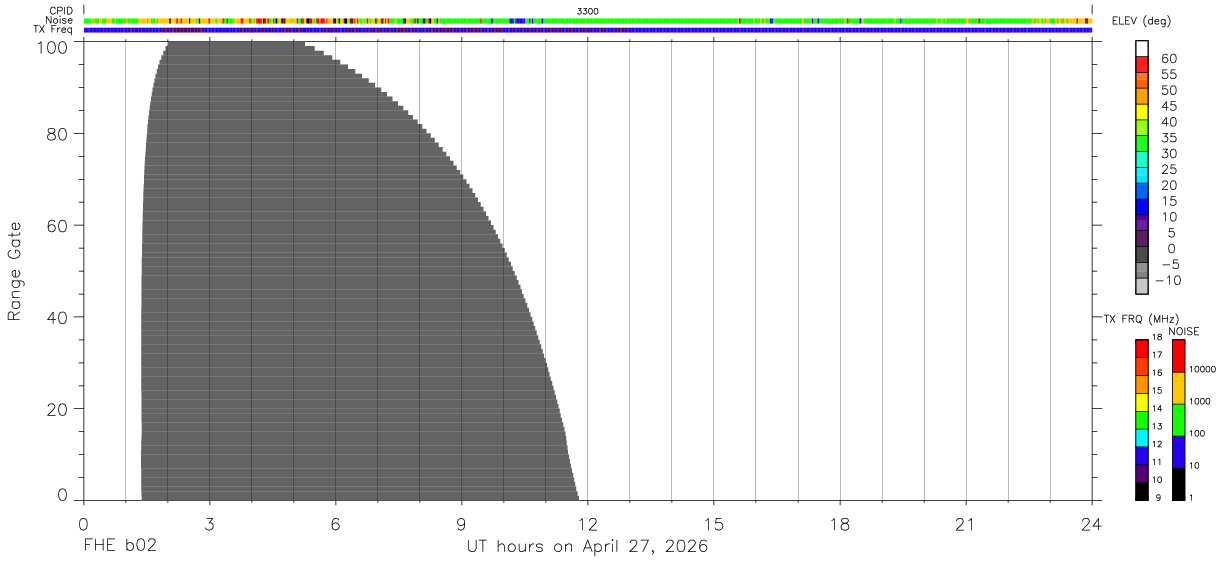Click the TX FRQ scale label '18'
This screenshot has width=1228, height=567.
tap(1158, 338)
